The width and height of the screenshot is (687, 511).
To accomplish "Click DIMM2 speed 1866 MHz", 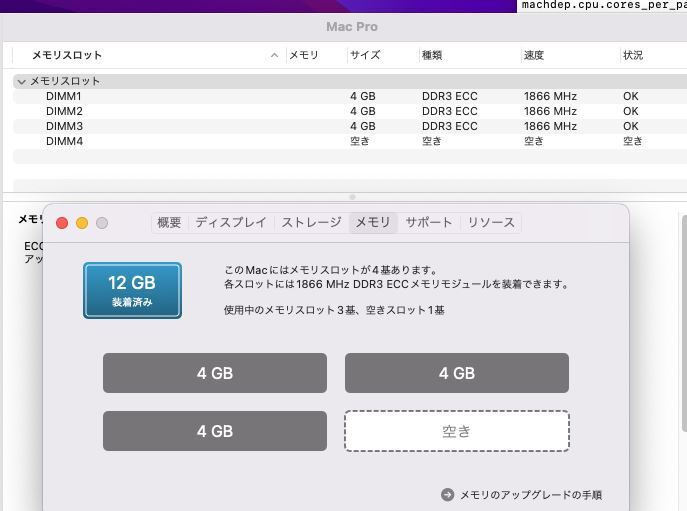I will tap(550, 111).
